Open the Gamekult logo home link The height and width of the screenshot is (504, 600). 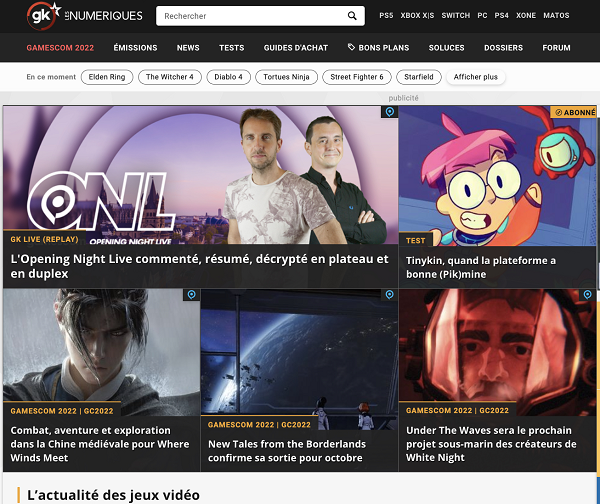click(x=84, y=16)
